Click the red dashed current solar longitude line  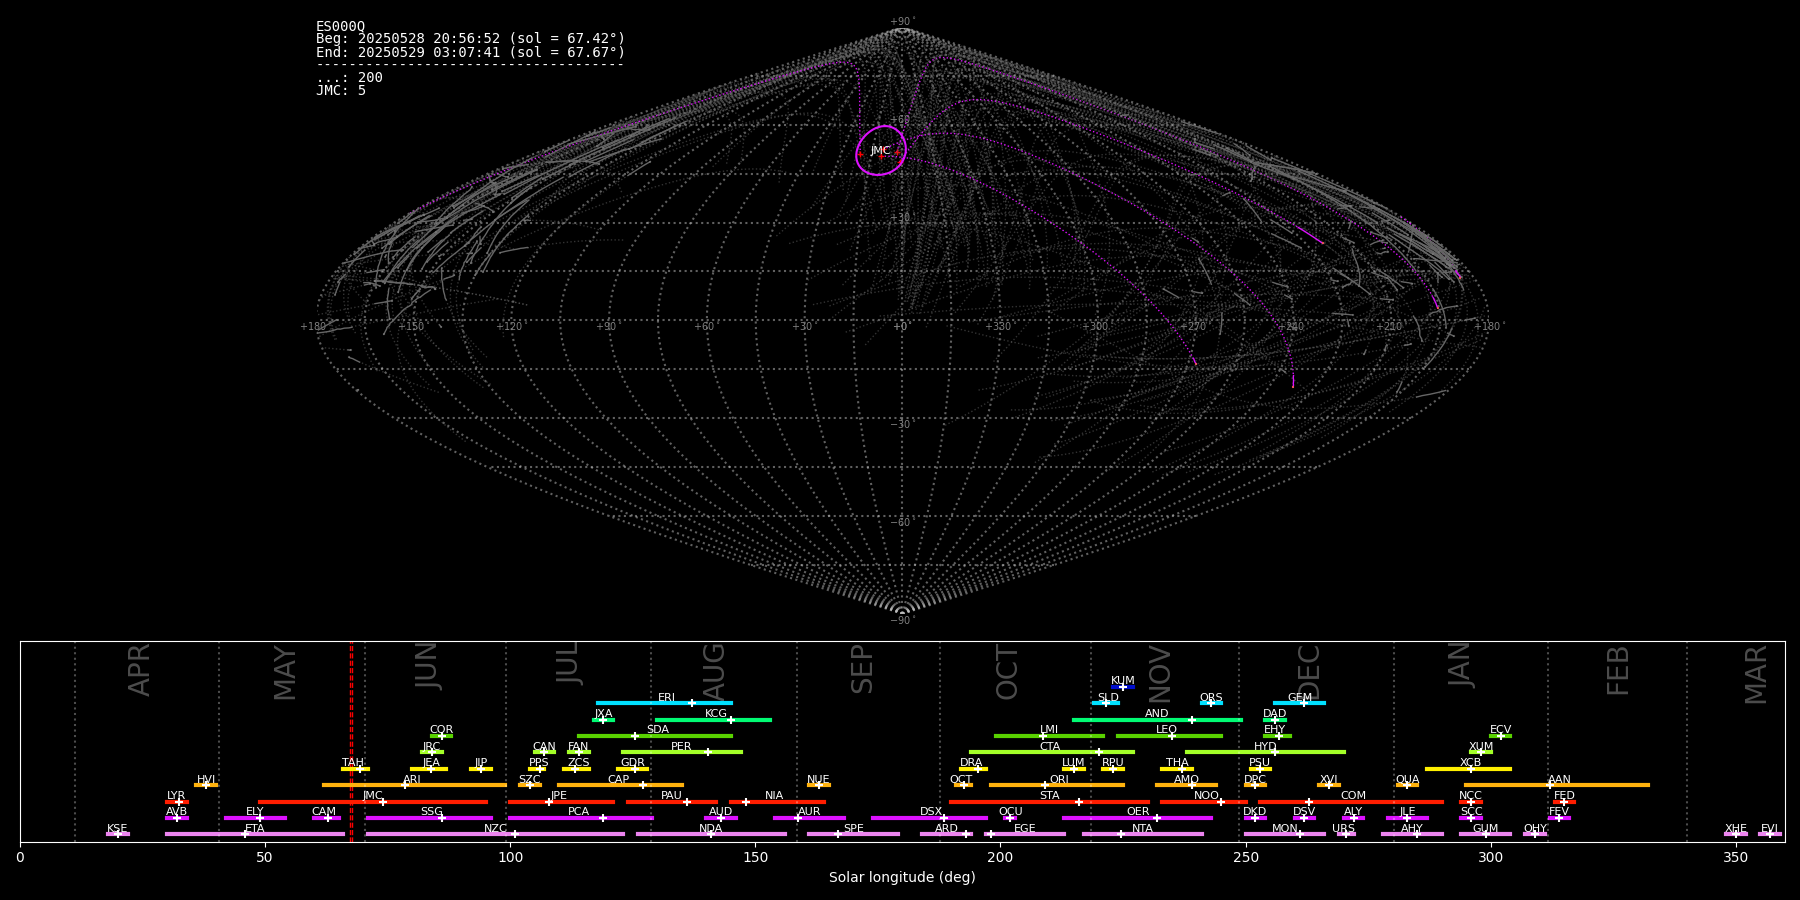pyautogui.click(x=351, y=741)
